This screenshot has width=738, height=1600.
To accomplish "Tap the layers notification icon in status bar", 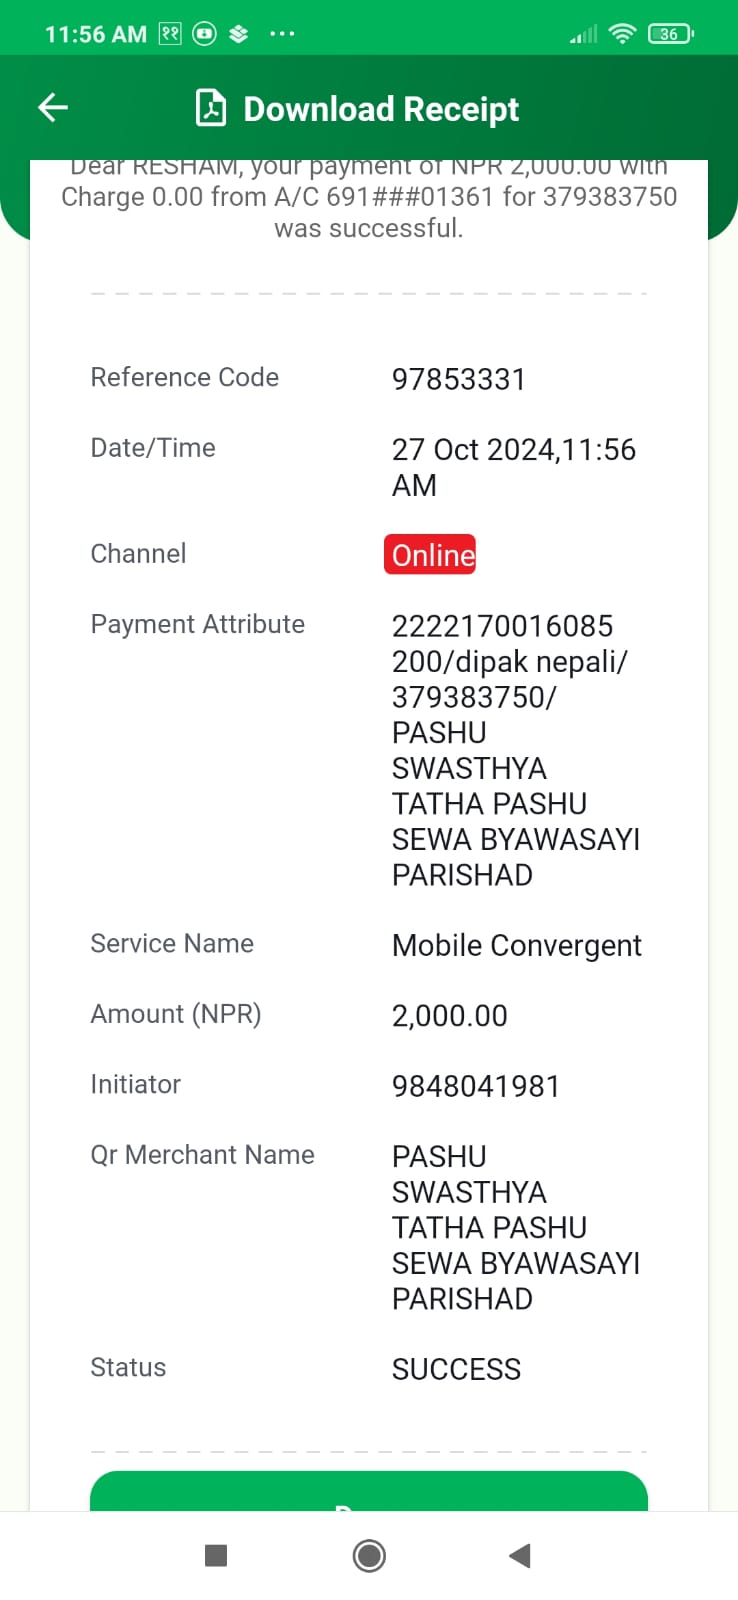I will (x=238, y=34).
